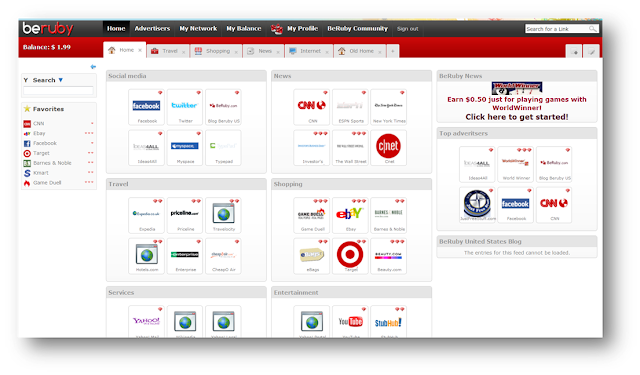Open World Winner tile in Top advertisers
The height and width of the screenshot is (375, 640).
pyautogui.click(x=516, y=164)
